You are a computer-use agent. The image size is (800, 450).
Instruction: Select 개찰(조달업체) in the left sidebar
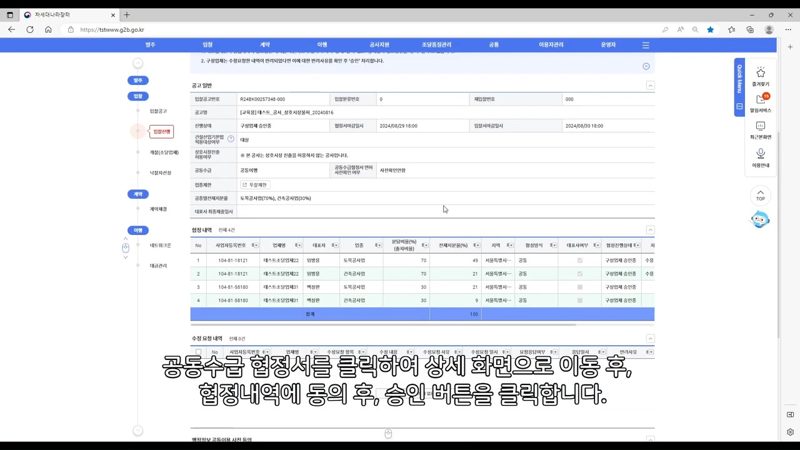[164, 152]
